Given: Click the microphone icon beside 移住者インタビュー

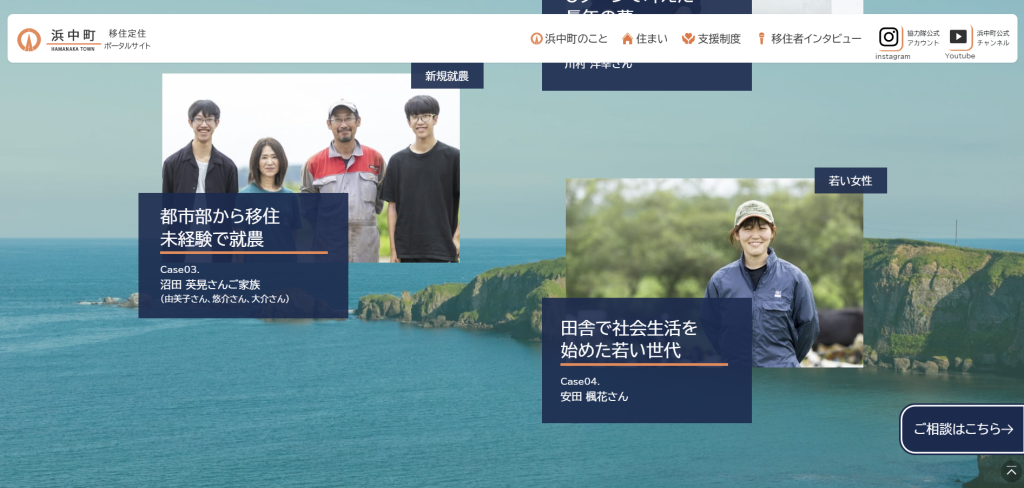Looking at the screenshot, I should [x=761, y=39].
